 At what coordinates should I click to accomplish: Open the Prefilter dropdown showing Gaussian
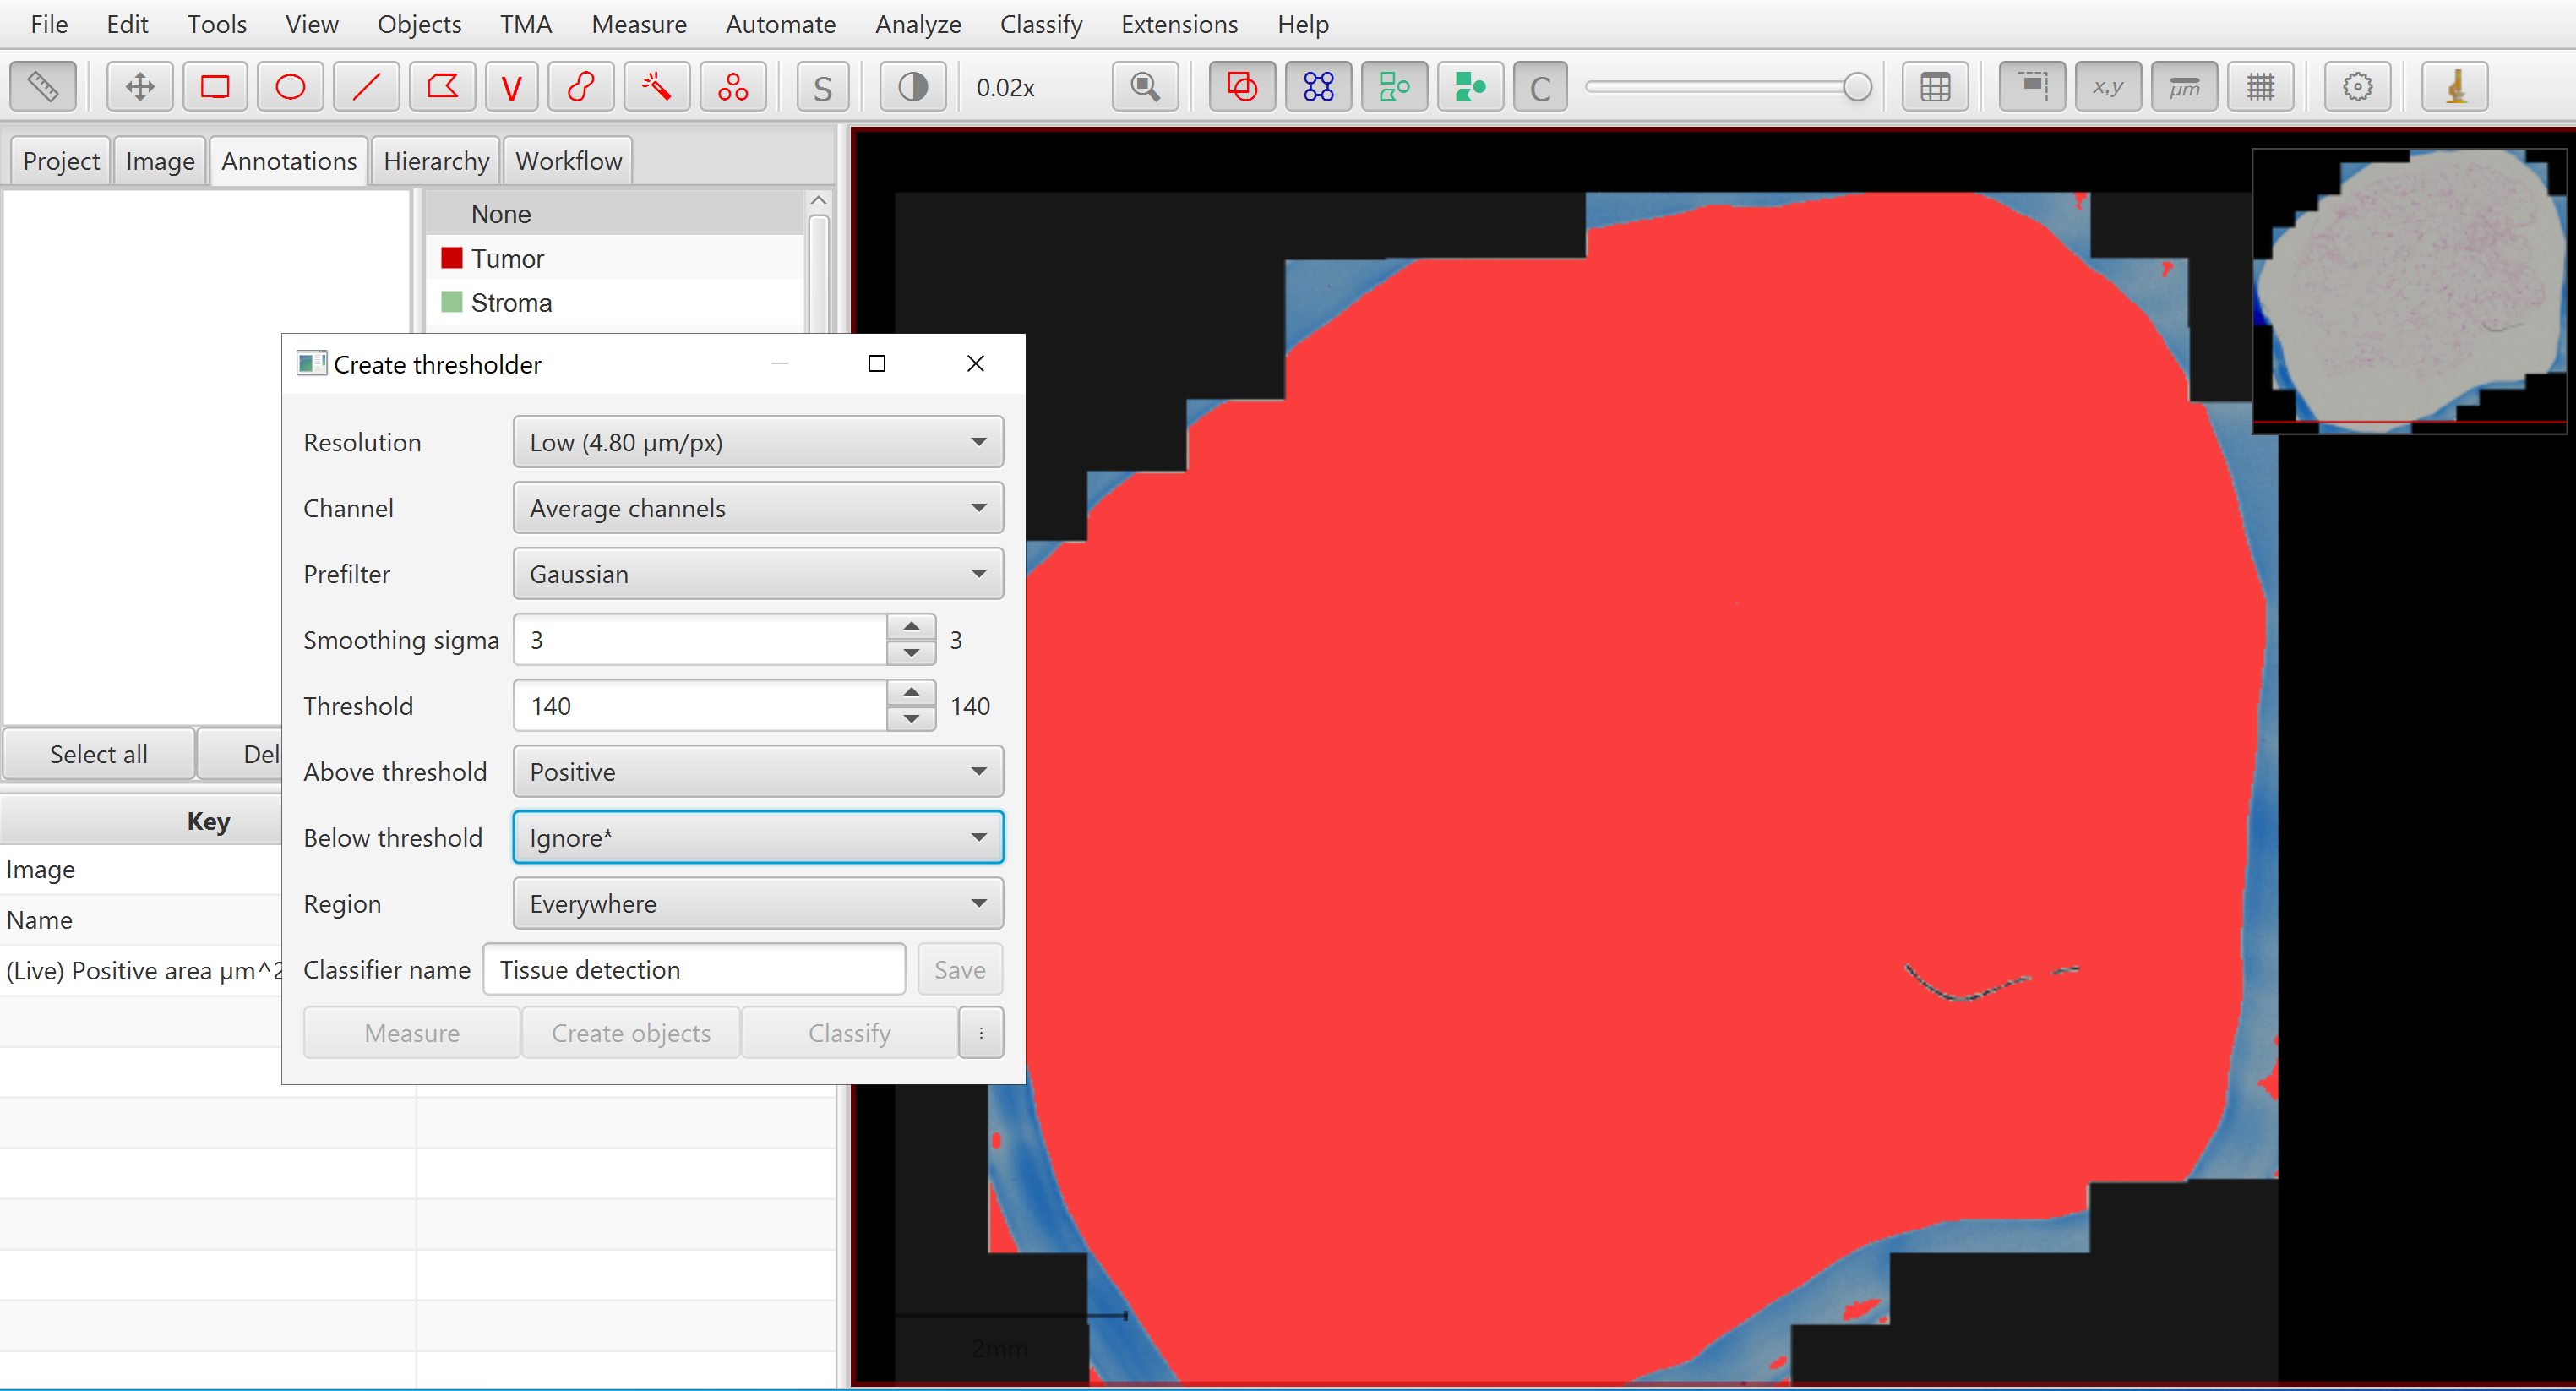click(756, 573)
